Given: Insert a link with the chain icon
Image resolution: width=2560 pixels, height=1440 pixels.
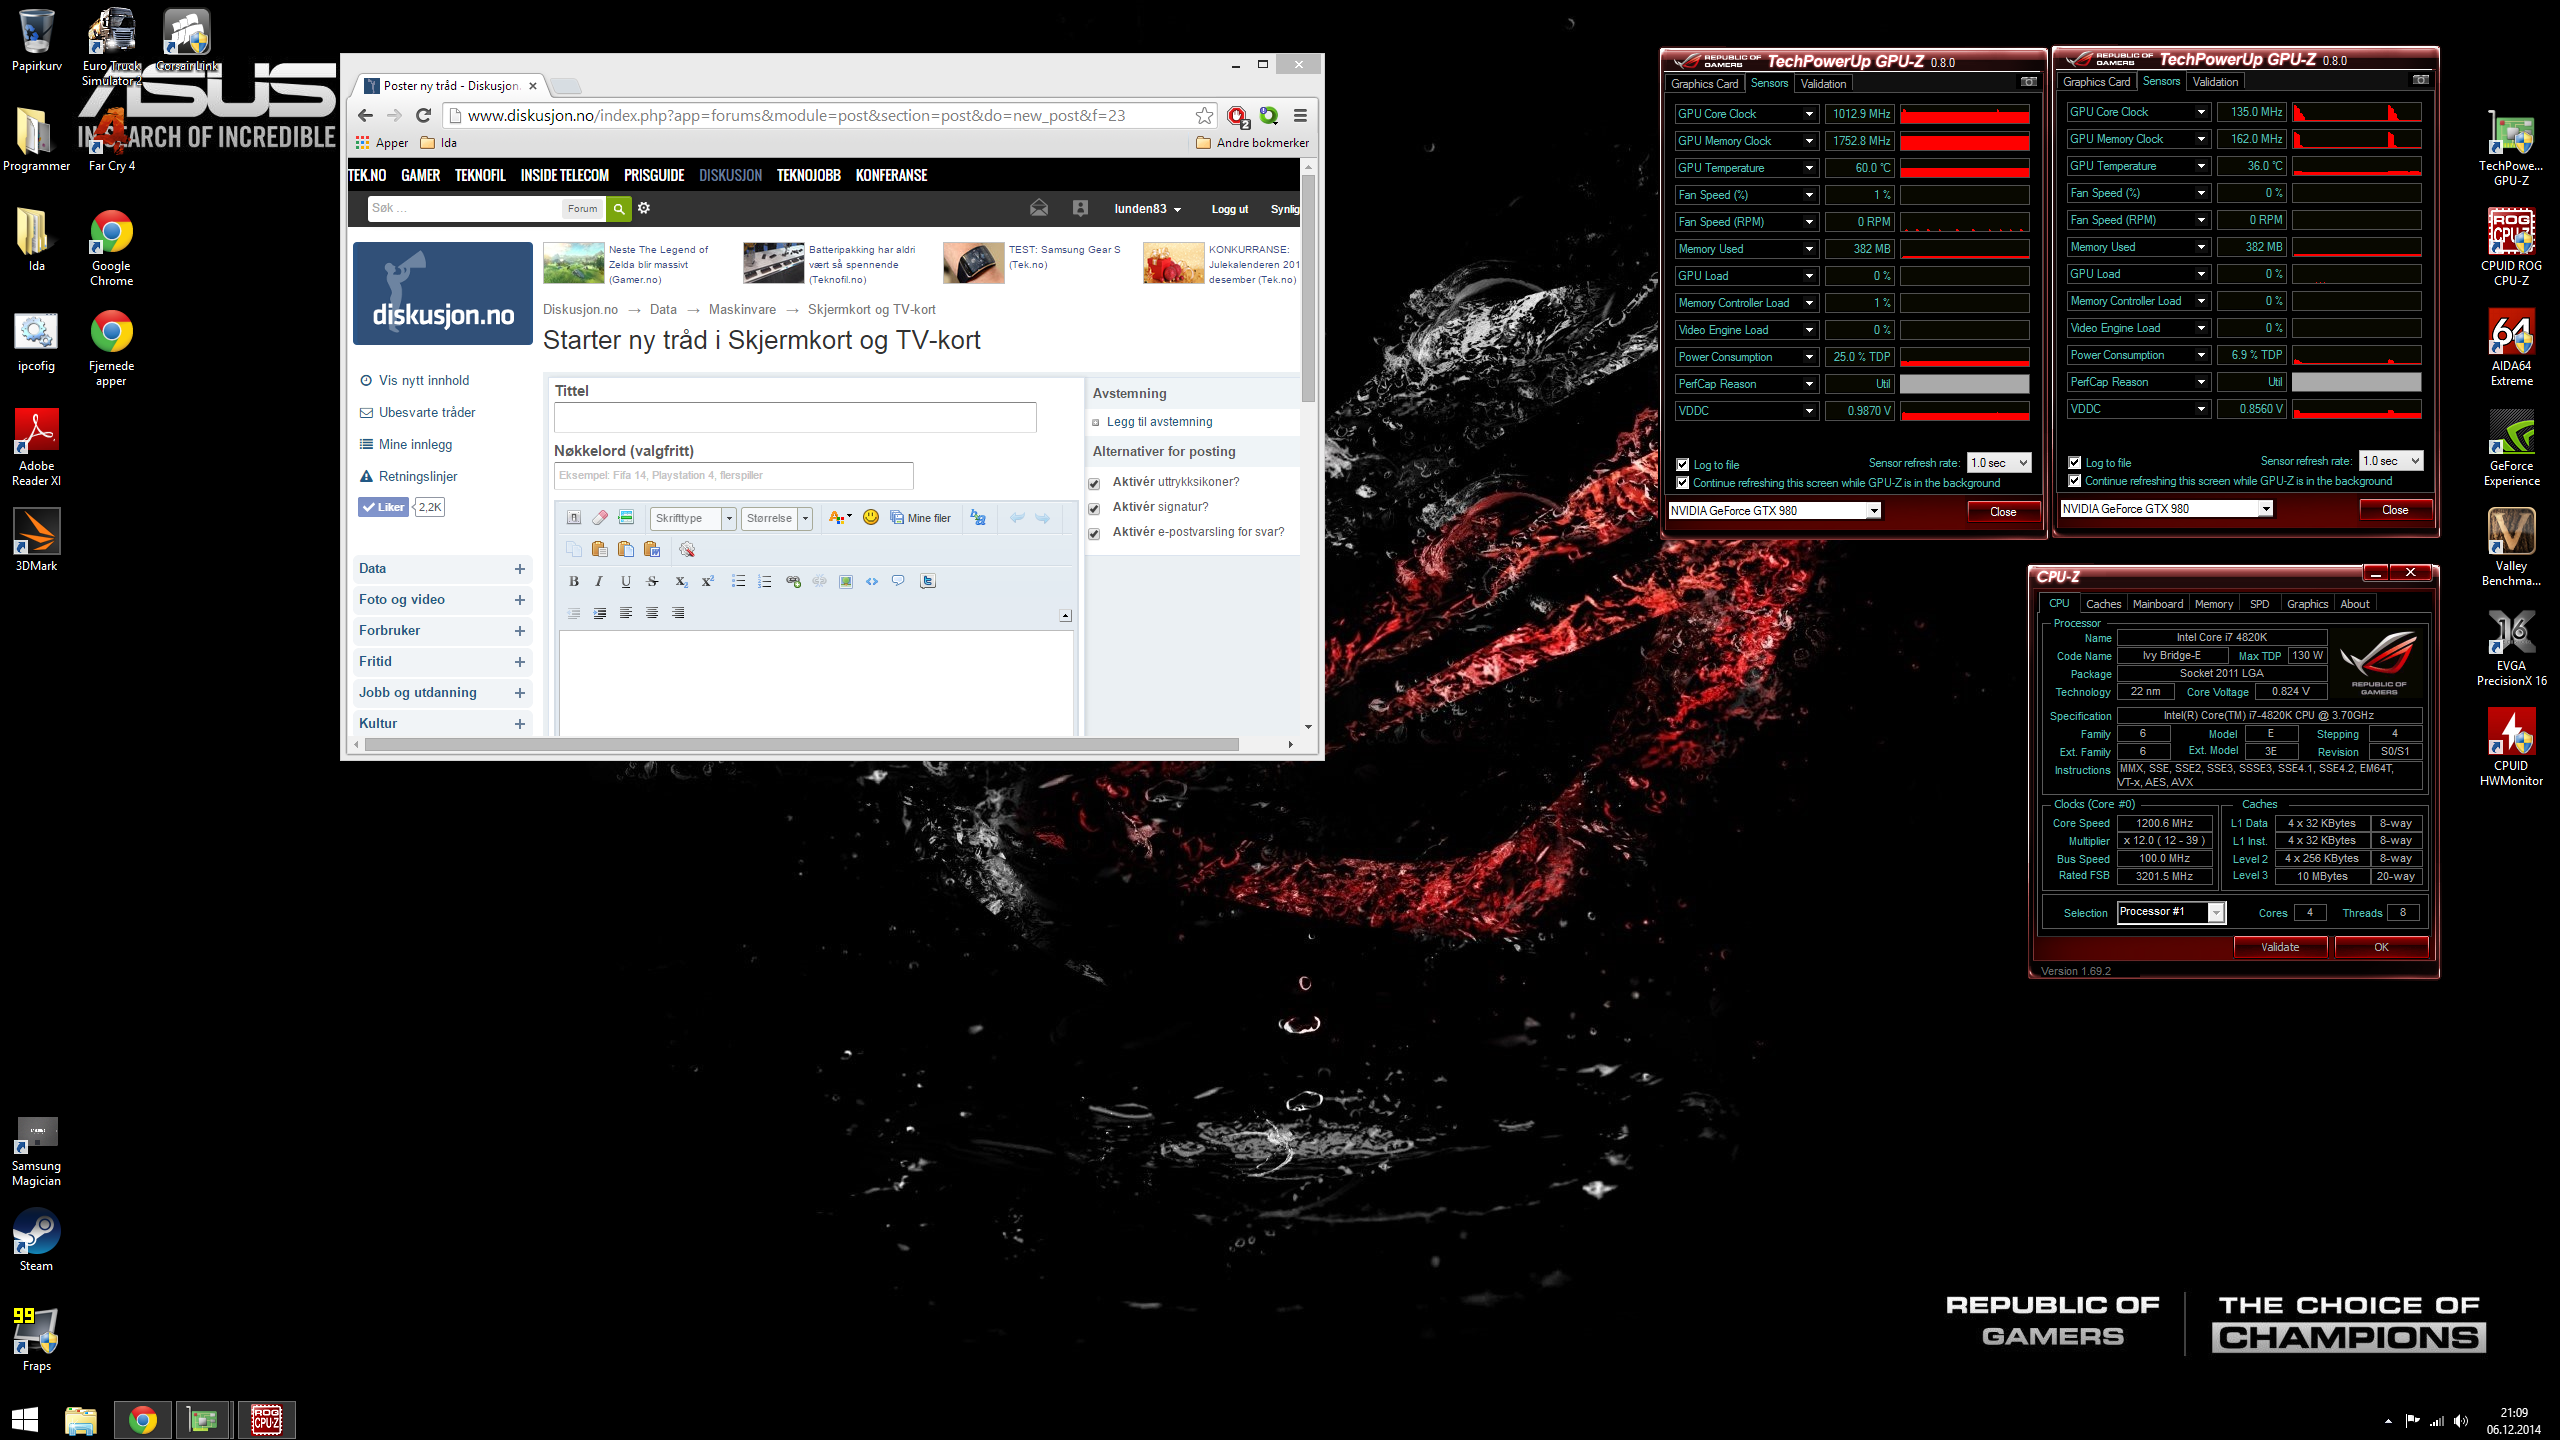Looking at the screenshot, I should (x=793, y=581).
